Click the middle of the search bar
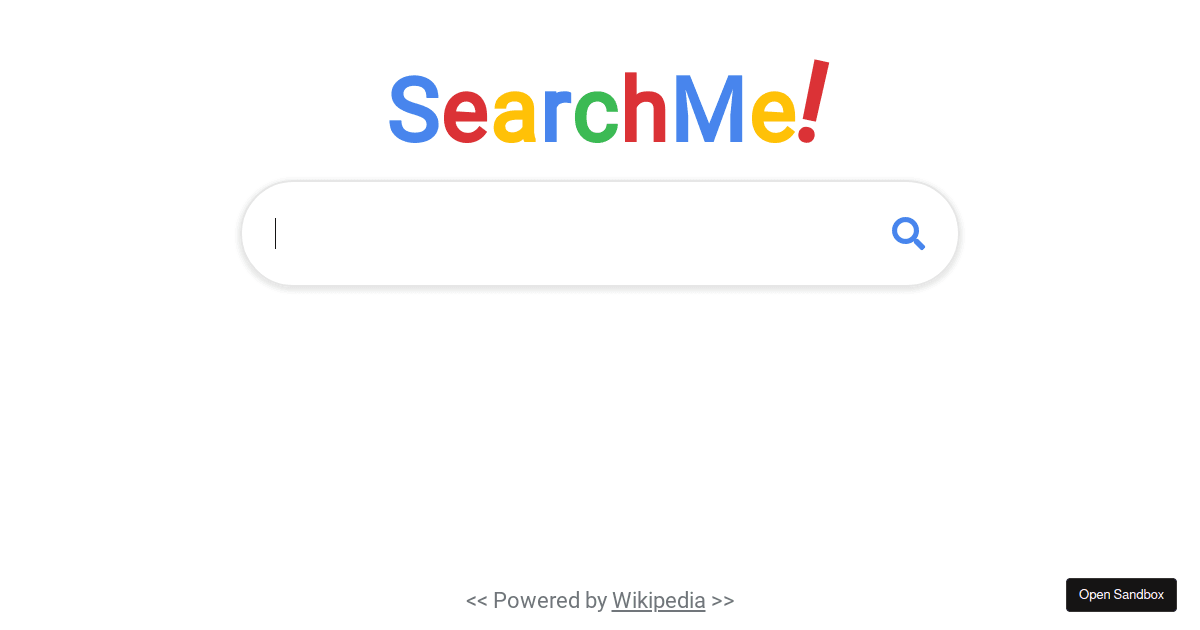1200x630 pixels. click(x=600, y=234)
